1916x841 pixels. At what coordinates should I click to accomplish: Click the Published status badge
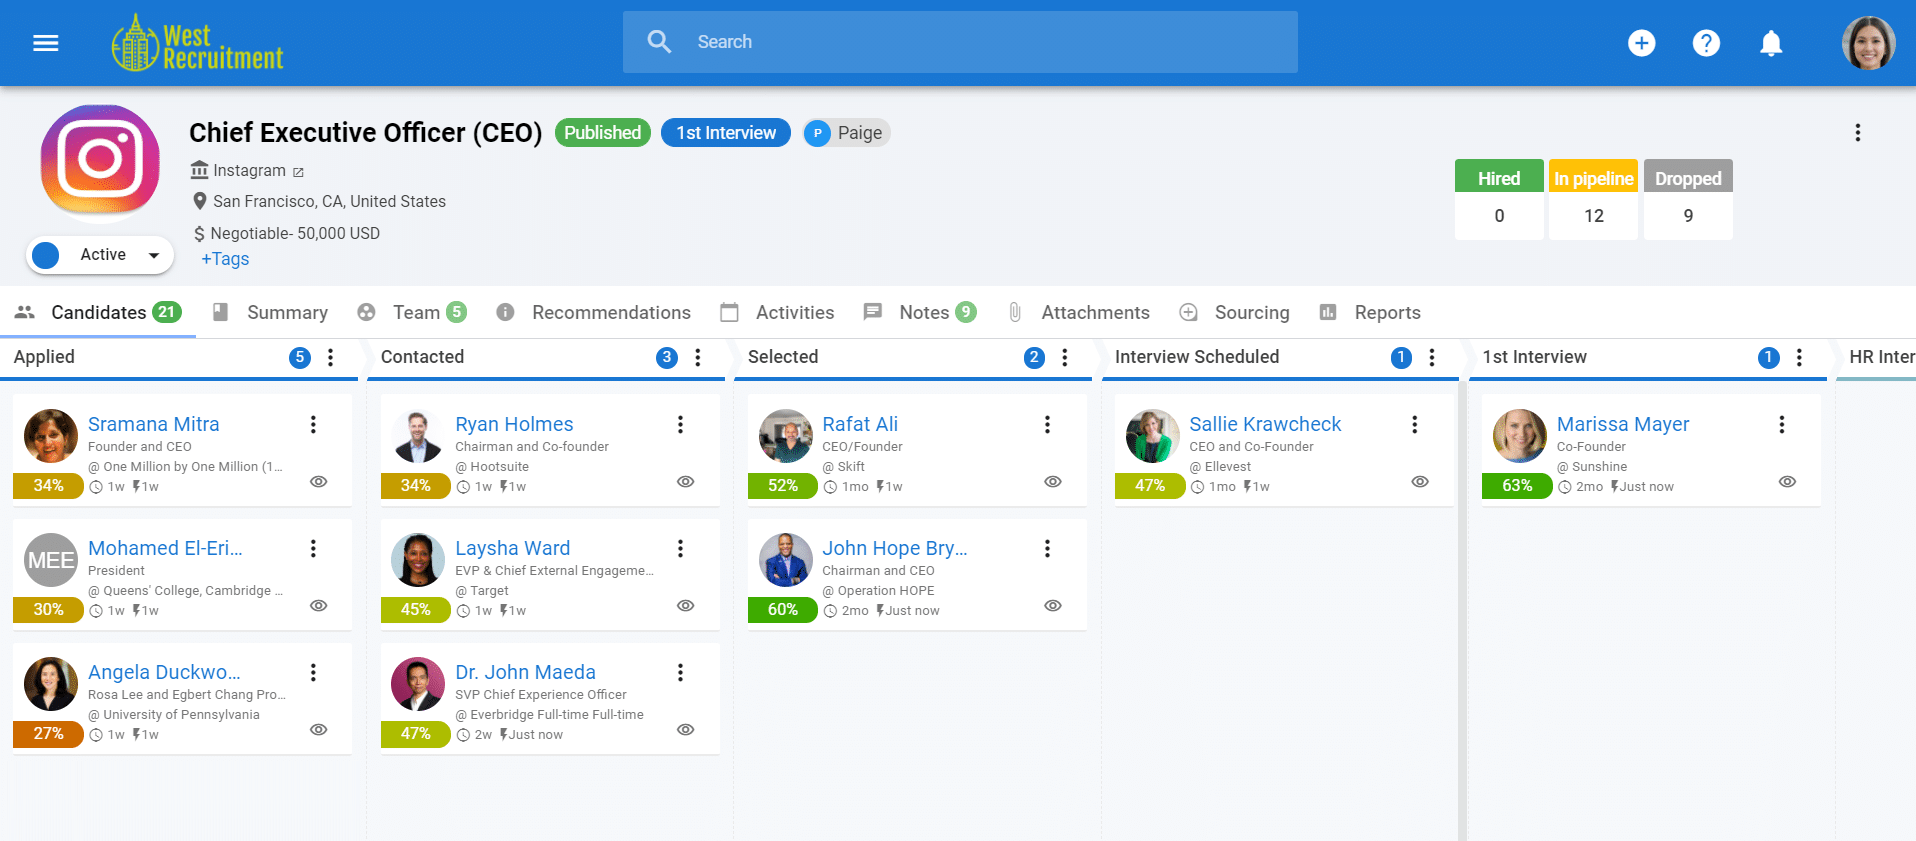click(x=603, y=133)
